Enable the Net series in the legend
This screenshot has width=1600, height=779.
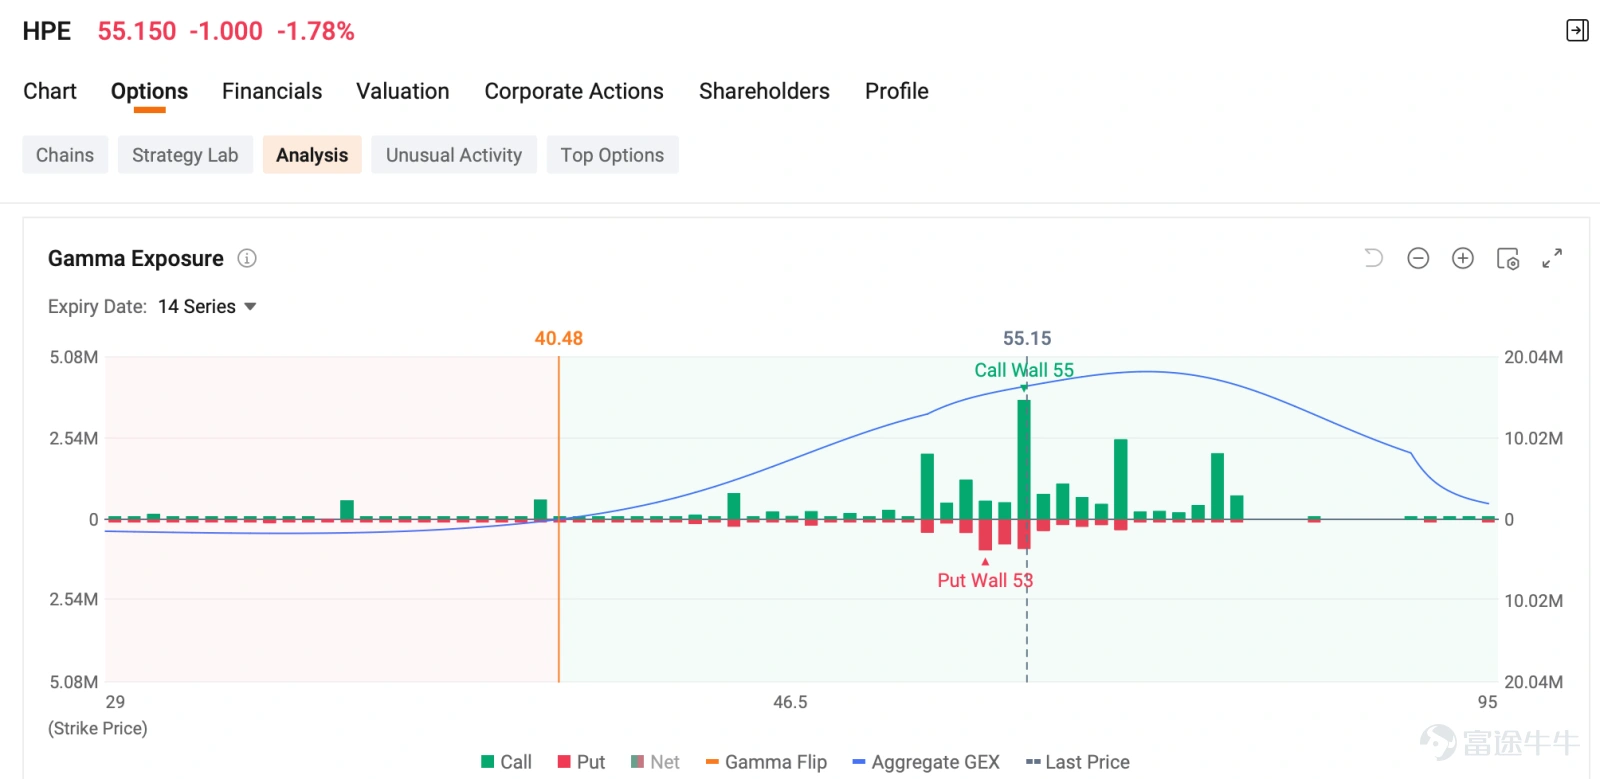(x=655, y=762)
